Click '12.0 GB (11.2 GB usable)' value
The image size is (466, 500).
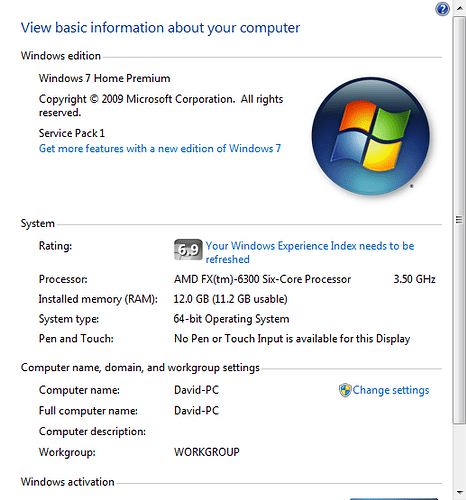click(230, 299)
